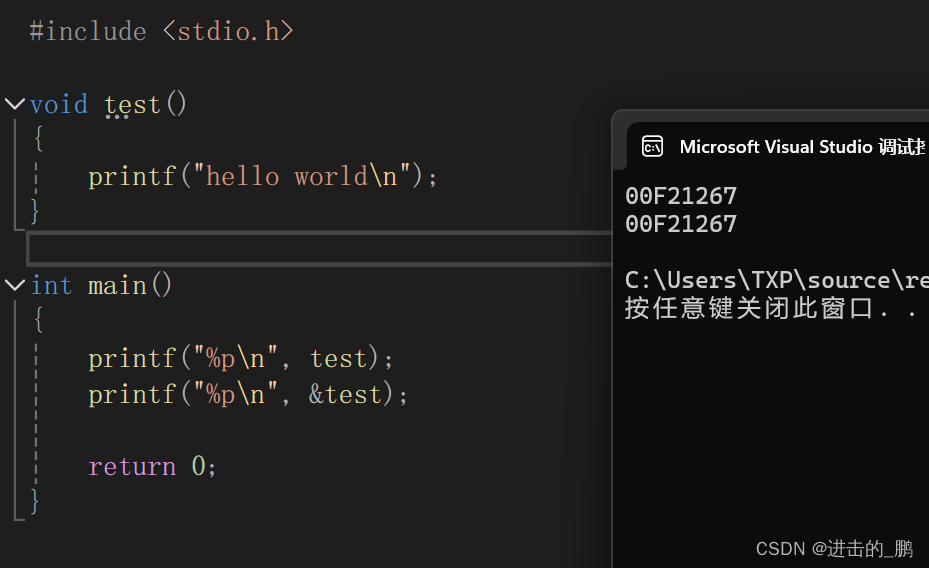Click the #include <stdio.h> line
The height and width of the screenshot is (568, 929).
pyautogui.click(x=161, y=31)
